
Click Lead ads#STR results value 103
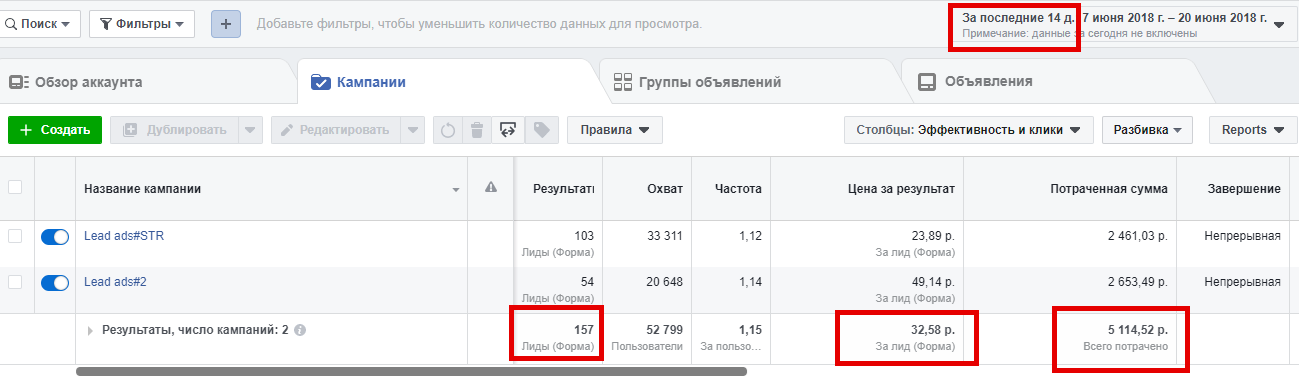(584, 236)
